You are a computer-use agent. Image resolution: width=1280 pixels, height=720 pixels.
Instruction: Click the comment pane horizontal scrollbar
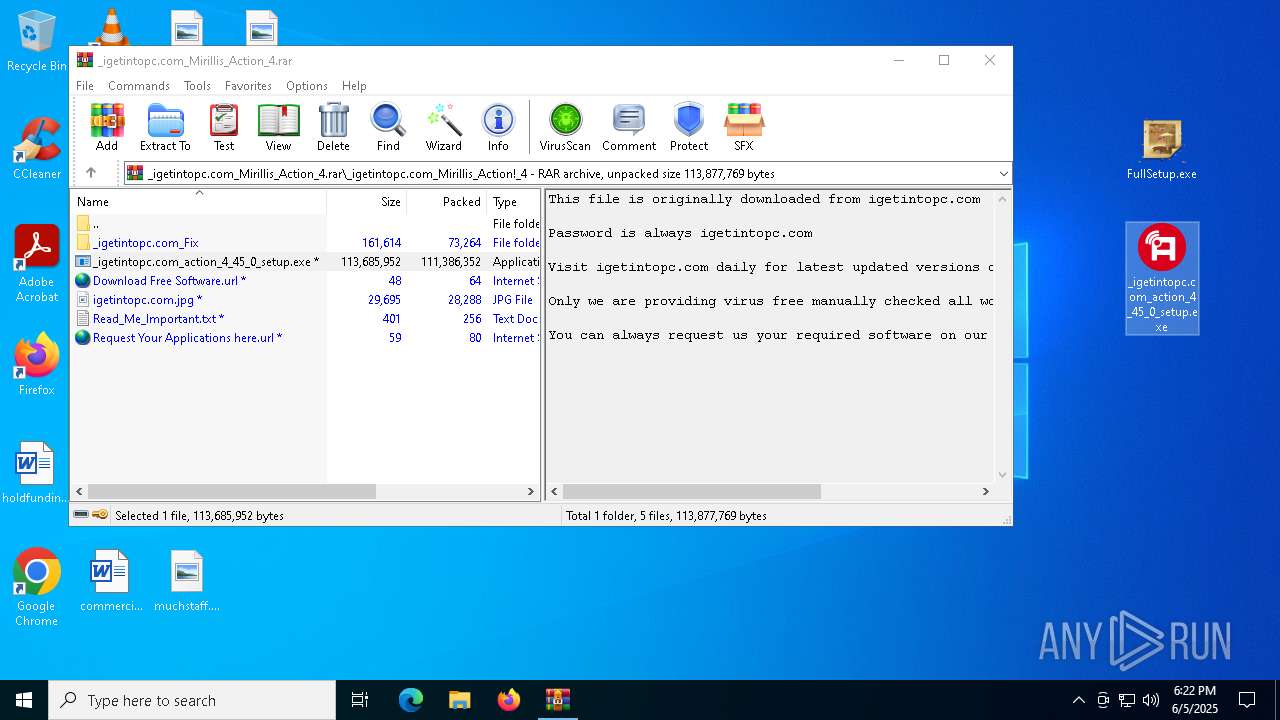point(691,491)
